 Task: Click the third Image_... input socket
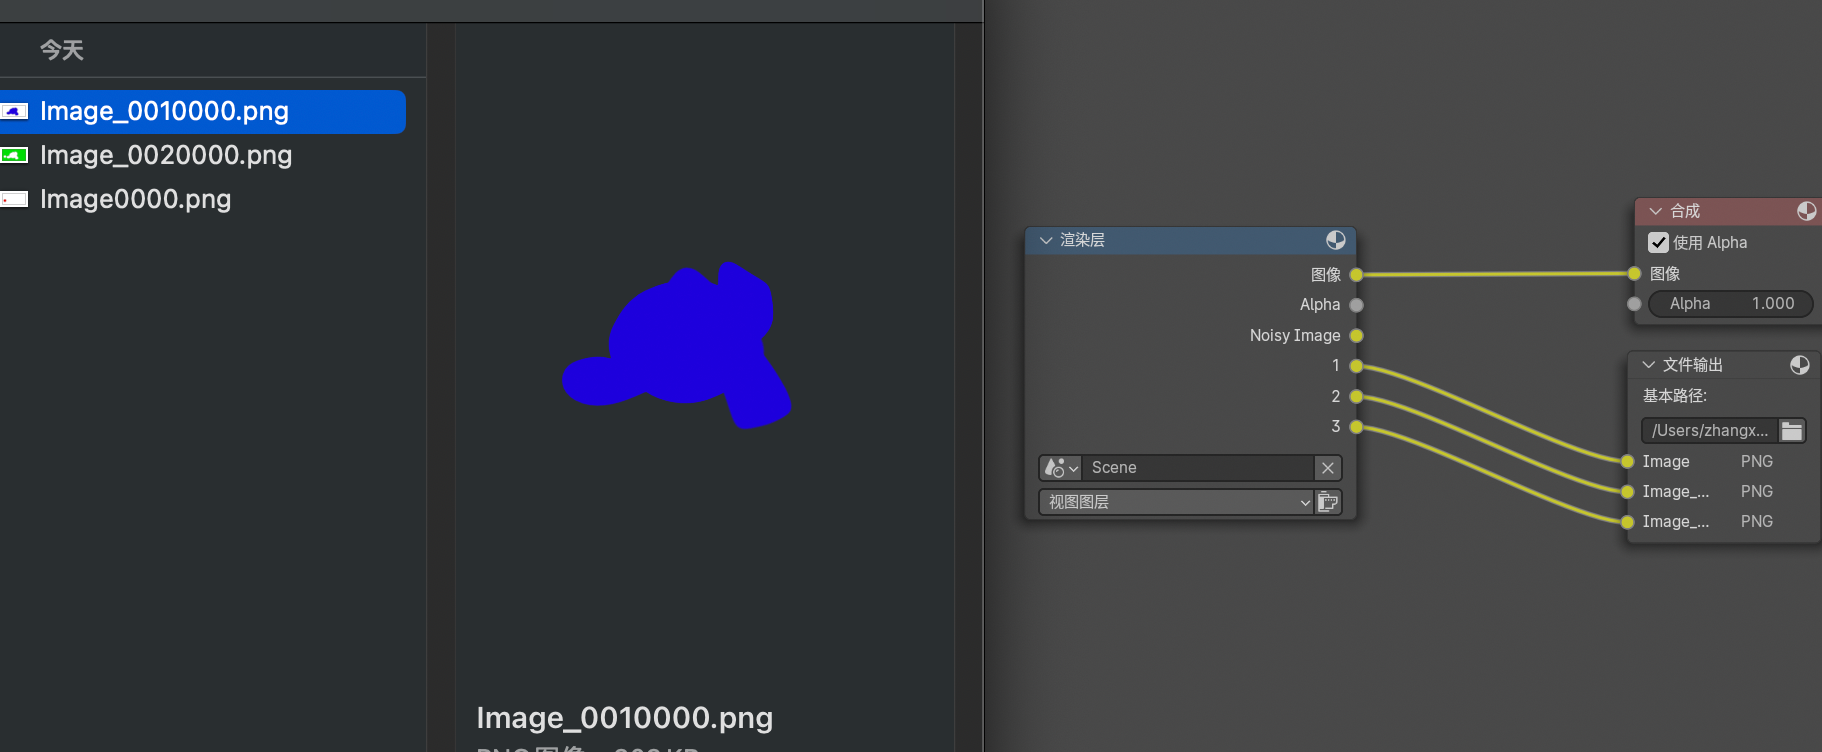[x=1627, y=522]
